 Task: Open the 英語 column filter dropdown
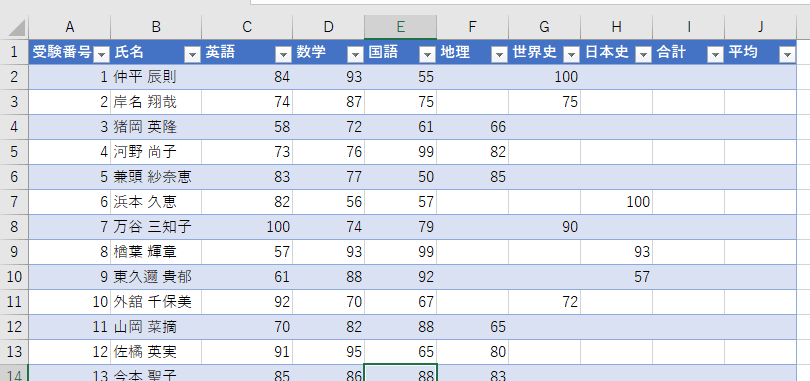coord(283,54)
